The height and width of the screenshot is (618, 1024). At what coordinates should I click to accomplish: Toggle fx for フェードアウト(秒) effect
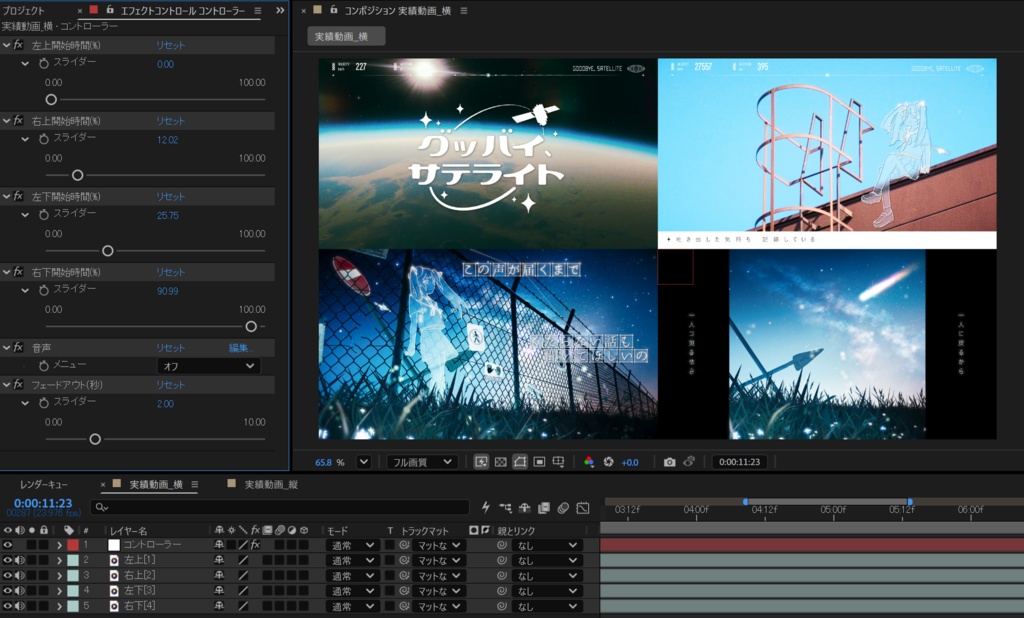18,385
